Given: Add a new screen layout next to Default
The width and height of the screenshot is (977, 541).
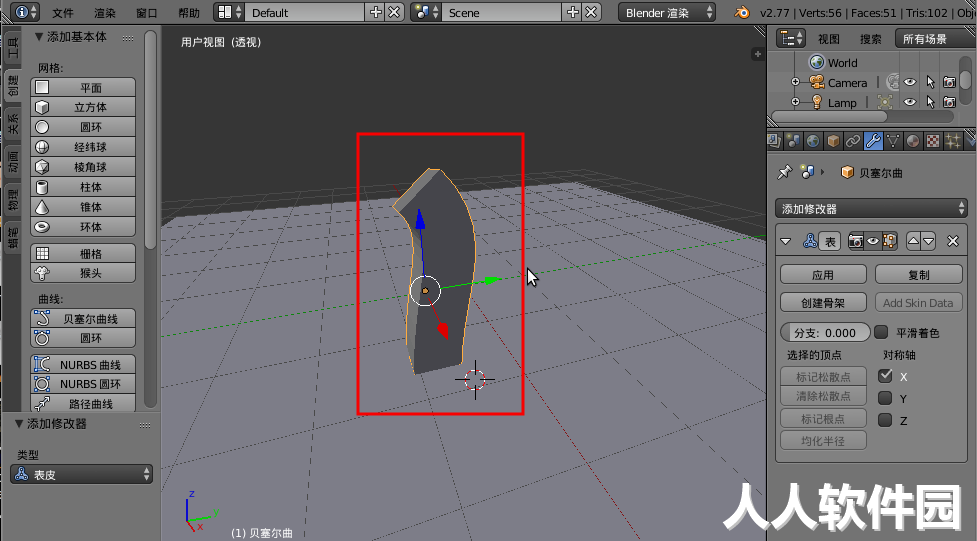Looking at the screenshot, I should (x=376, y=12).
